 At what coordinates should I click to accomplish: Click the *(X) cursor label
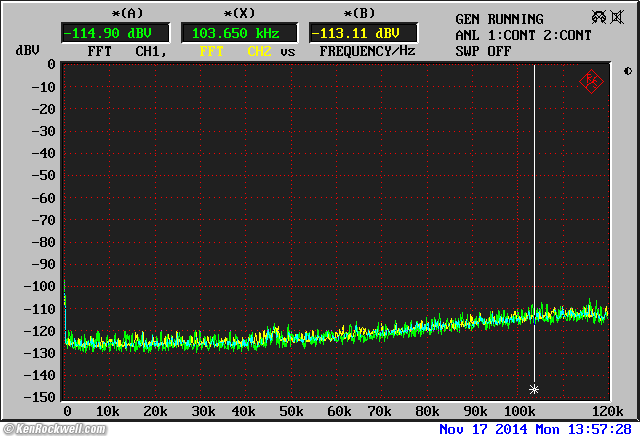[238, 13]
